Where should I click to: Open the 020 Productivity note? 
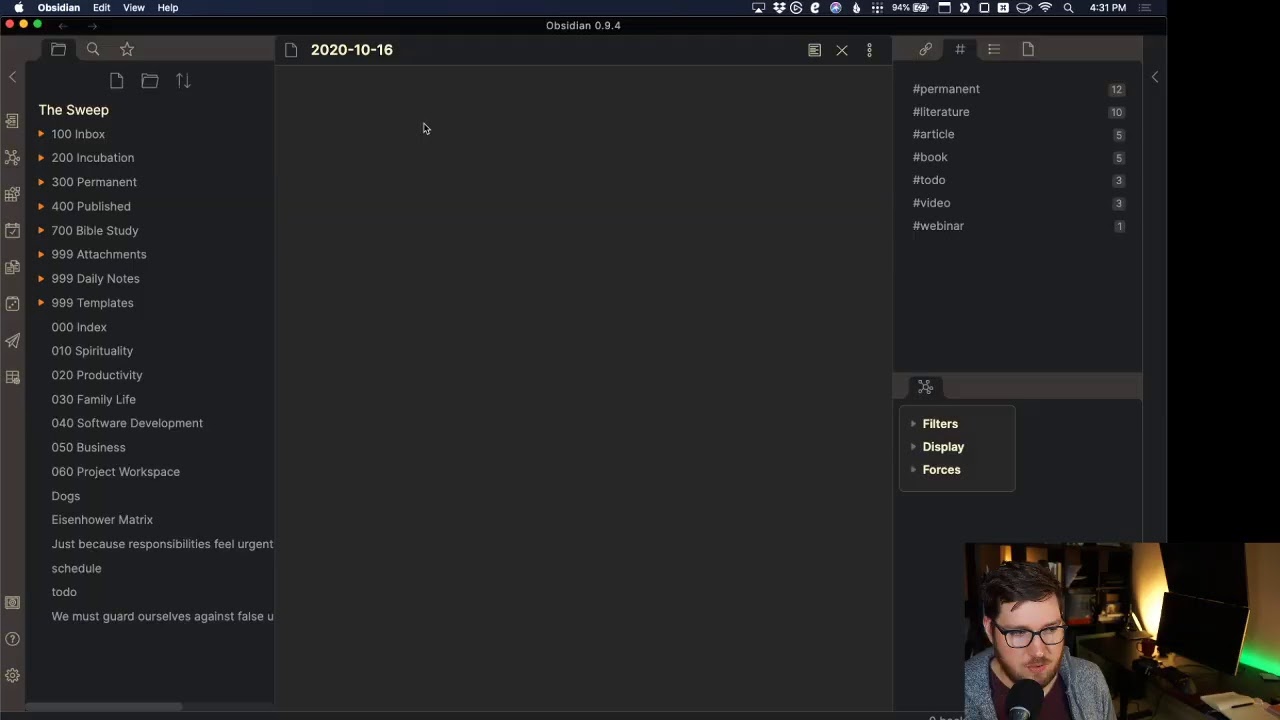click(x=97, y=375)
